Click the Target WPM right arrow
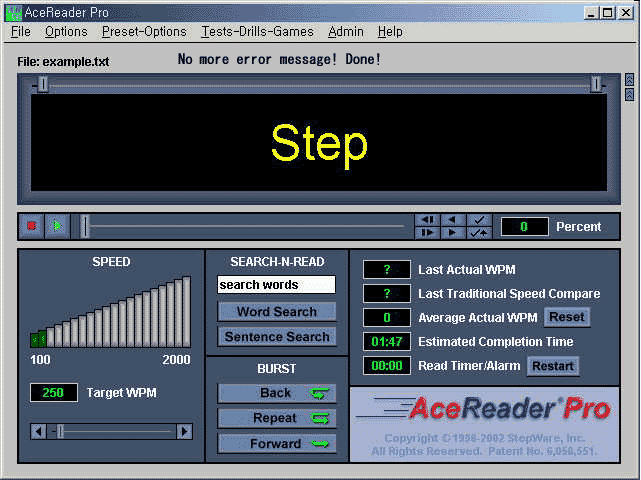641x480 pixels. coord(184,431)
